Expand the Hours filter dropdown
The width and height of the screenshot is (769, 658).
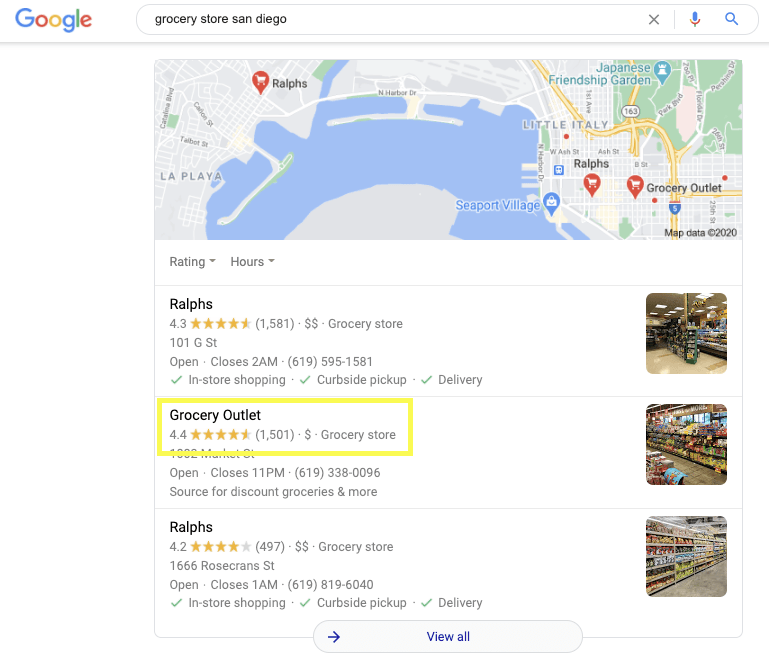coord(253,262)
